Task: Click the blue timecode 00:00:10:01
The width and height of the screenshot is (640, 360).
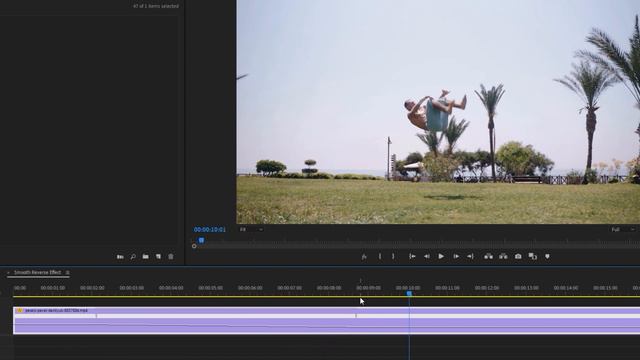Action: coord(210,230)
